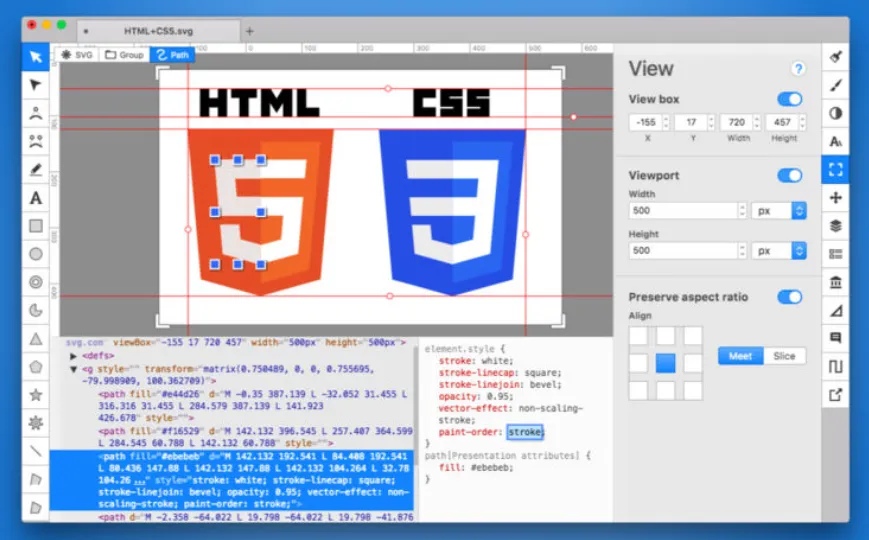Select the Transform tool arrow in left toolbar
Screen dimensions: 869x540
[35, 57]
